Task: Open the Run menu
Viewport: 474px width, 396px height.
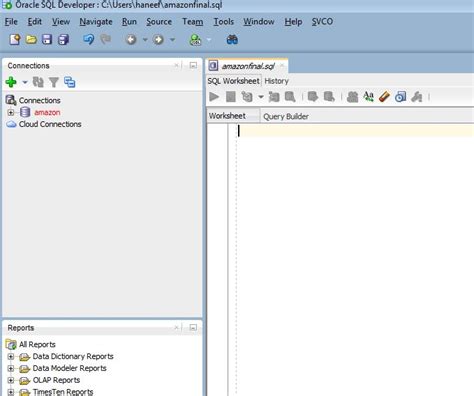Action: pos(129,22)
